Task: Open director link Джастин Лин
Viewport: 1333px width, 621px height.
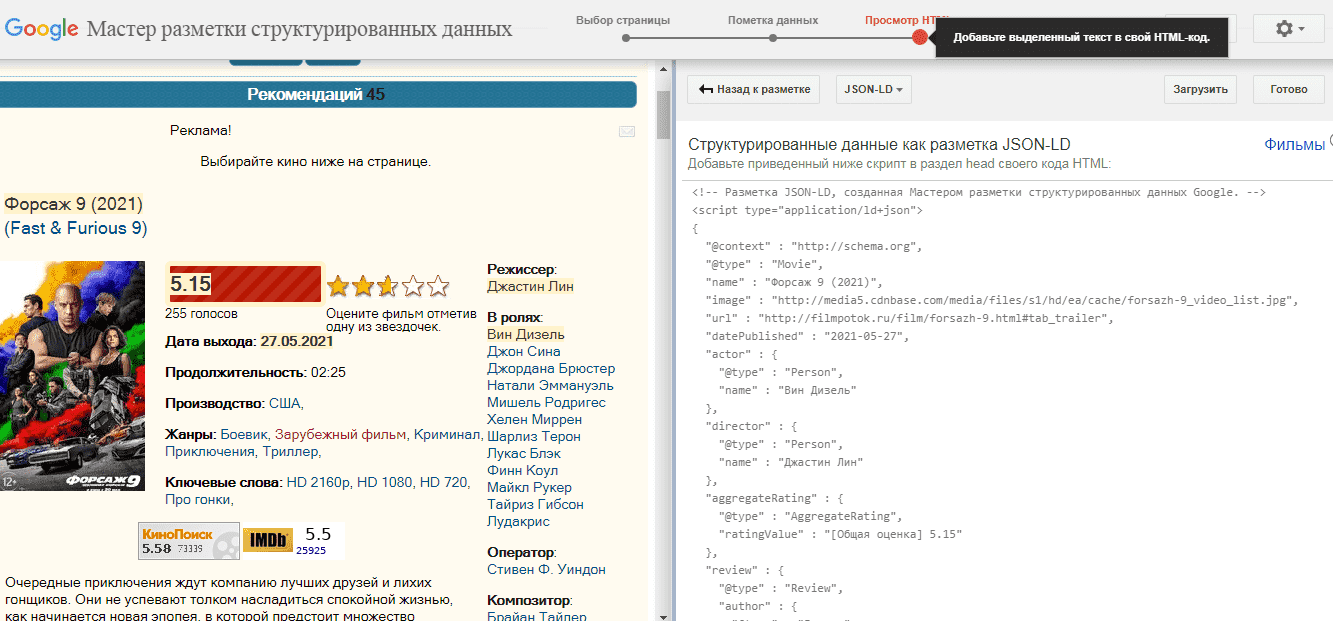Action: (x=530, y=286)
